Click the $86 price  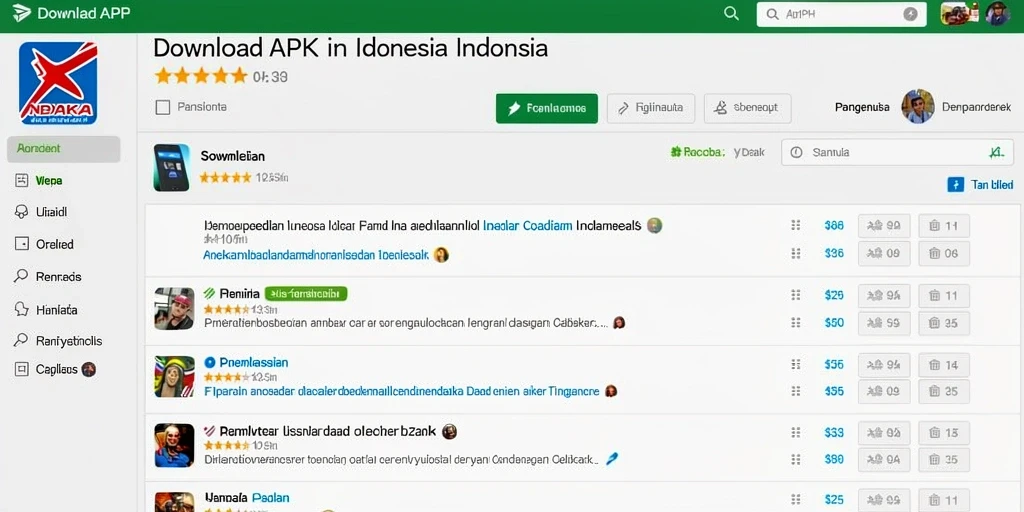tap(834, 225)
